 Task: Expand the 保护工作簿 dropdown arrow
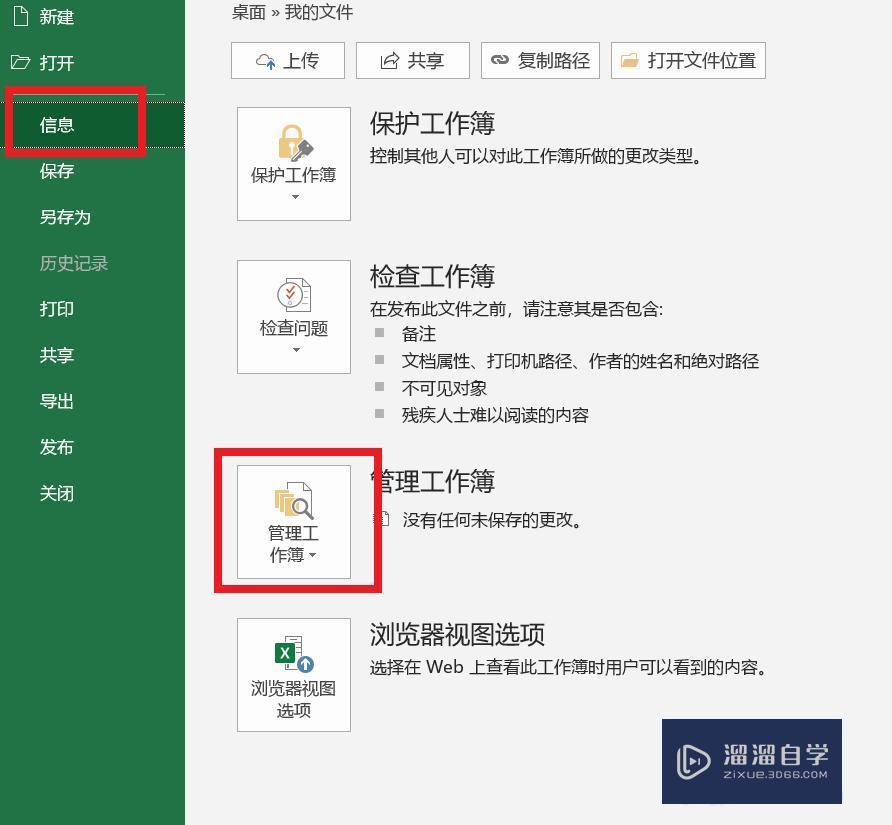tap(295, 197)
